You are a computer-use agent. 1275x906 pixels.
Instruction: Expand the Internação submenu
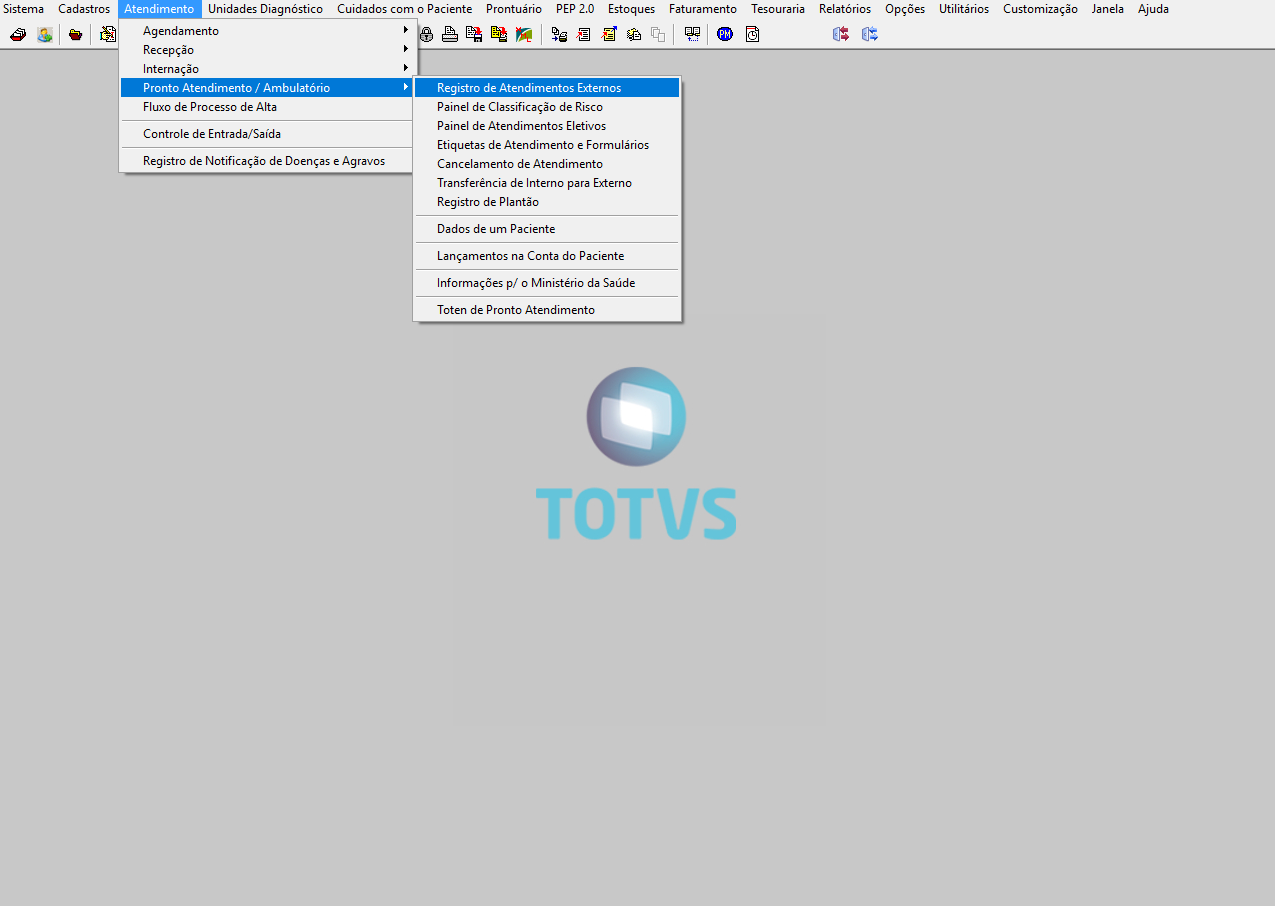pyautogui.click(x=267, y=69)
